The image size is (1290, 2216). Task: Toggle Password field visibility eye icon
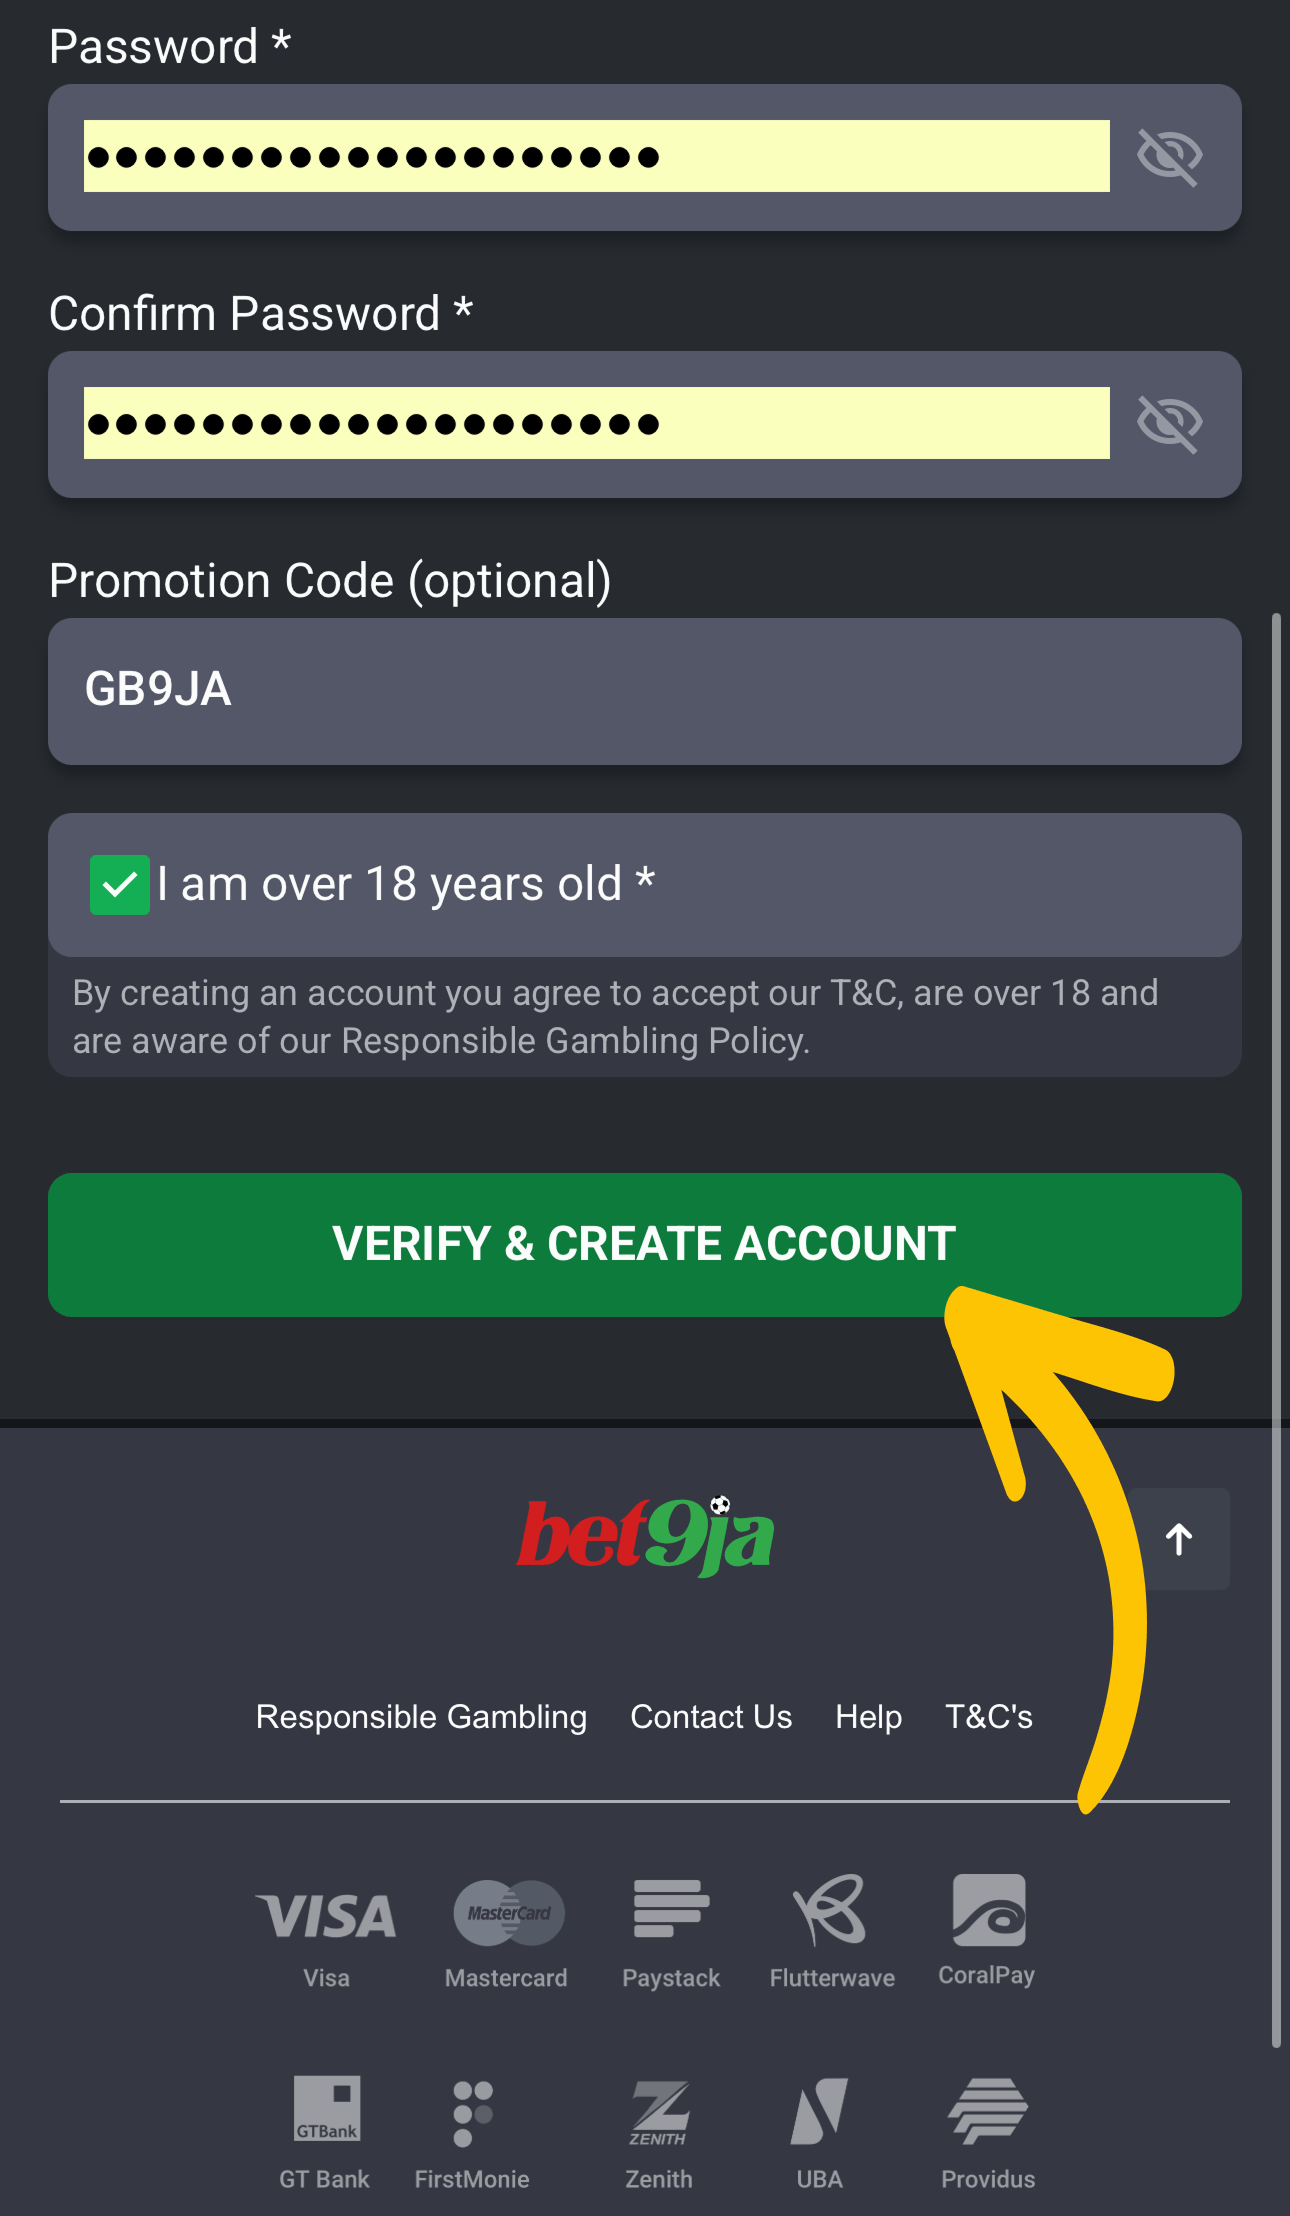[1168, 156]
